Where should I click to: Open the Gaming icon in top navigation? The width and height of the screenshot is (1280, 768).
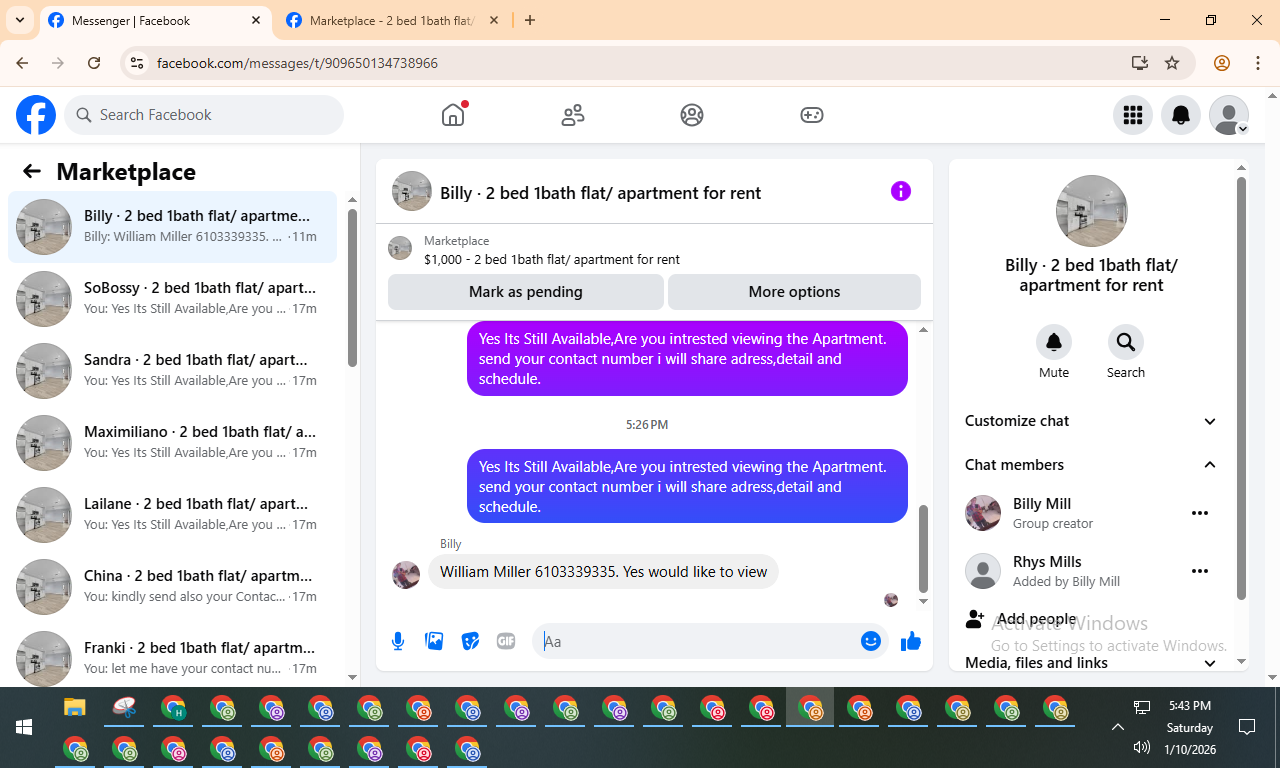click(812, 115)
